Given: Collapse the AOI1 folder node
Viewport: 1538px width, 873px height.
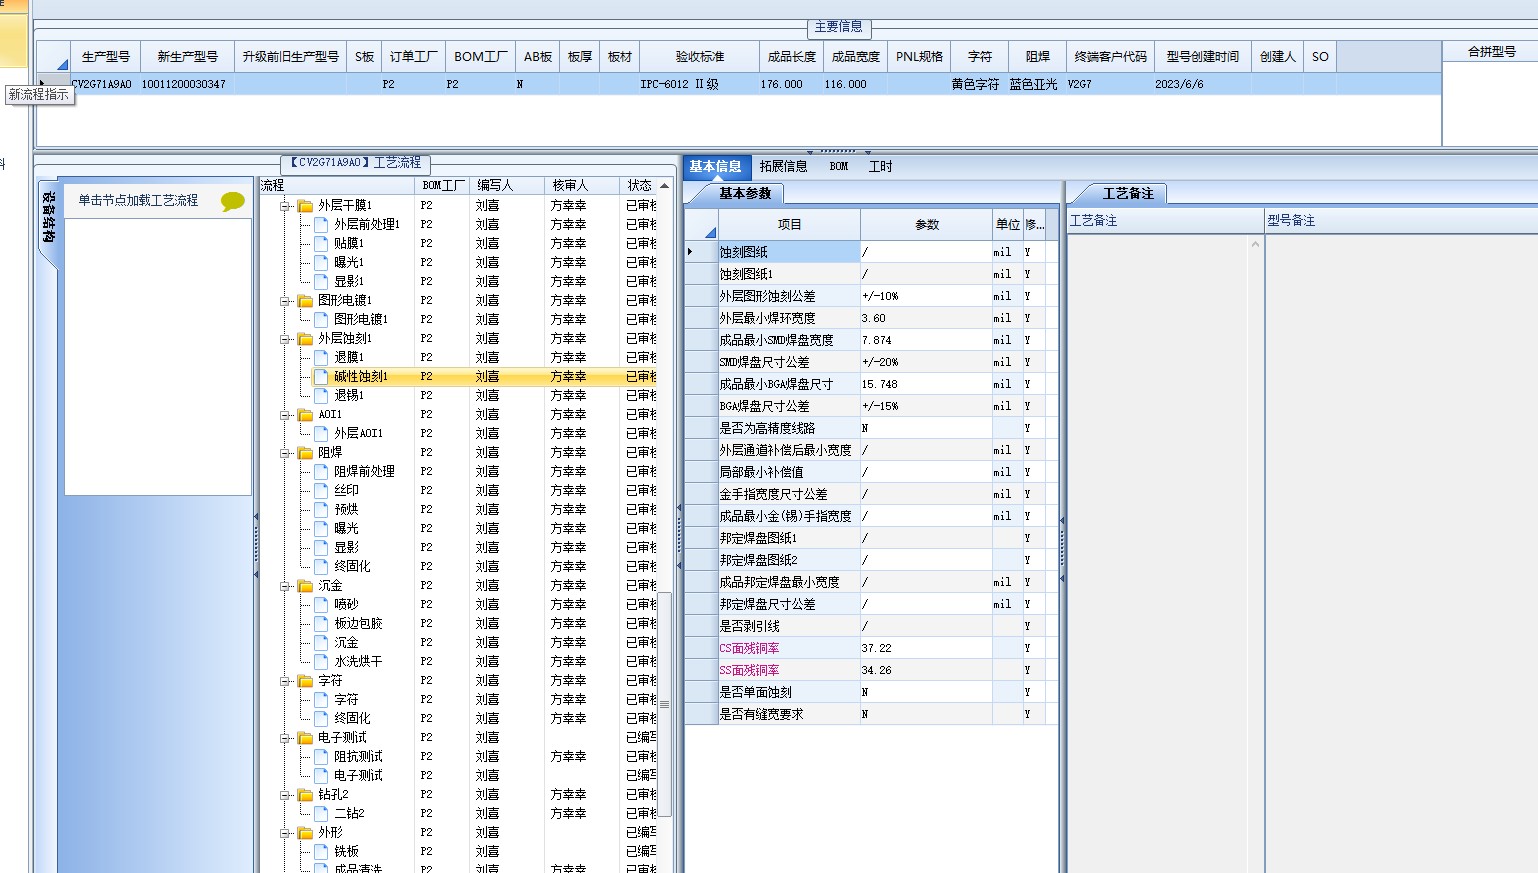Looking at the screenshot, I should (286, 414).
